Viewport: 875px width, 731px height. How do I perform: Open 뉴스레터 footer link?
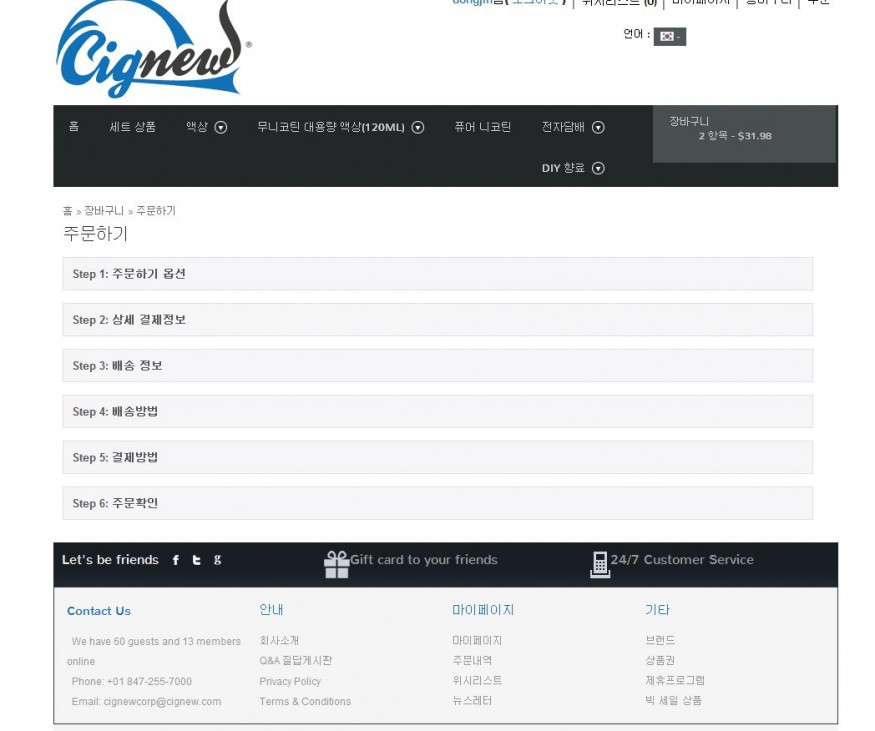pyautogui.click(x=472, y=700)
